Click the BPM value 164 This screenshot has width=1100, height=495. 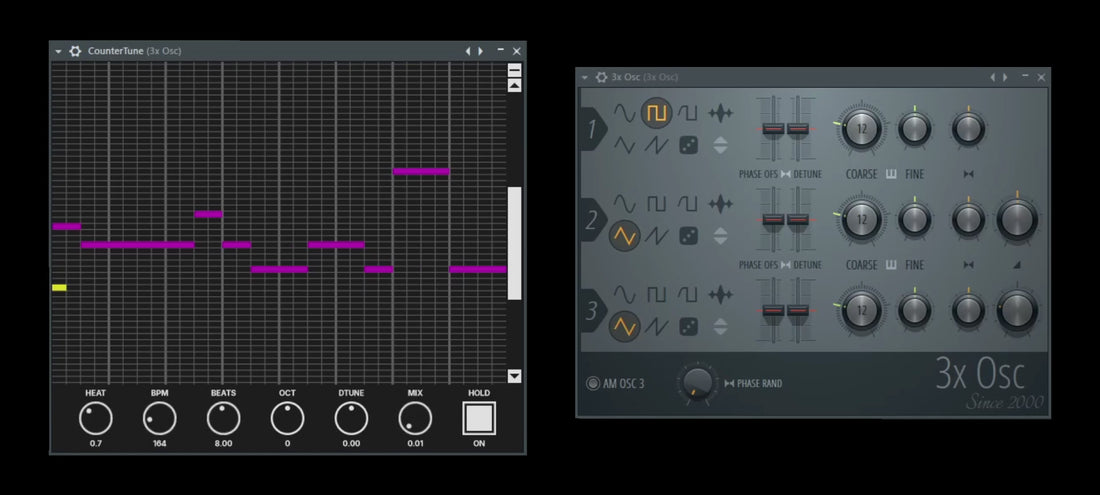click(x=159, y=443)
